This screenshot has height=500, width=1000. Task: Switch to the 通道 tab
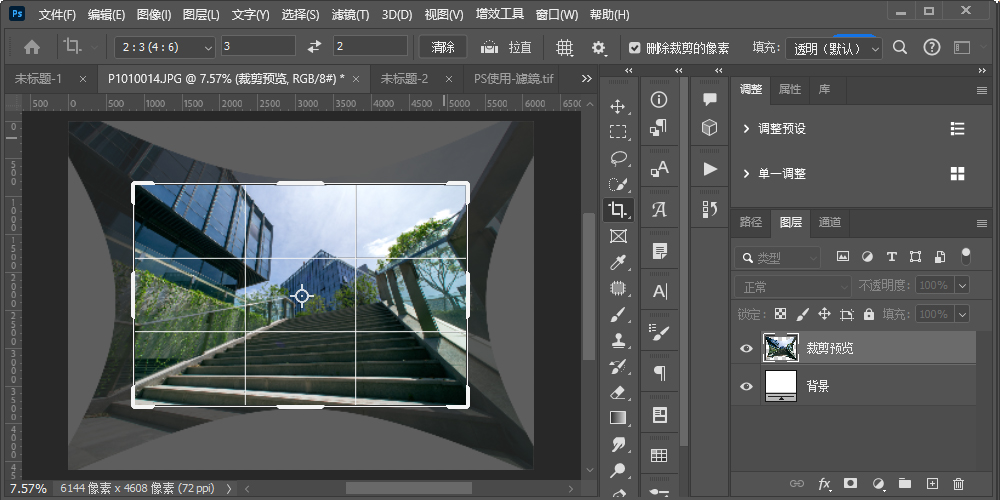coord(829,222)
